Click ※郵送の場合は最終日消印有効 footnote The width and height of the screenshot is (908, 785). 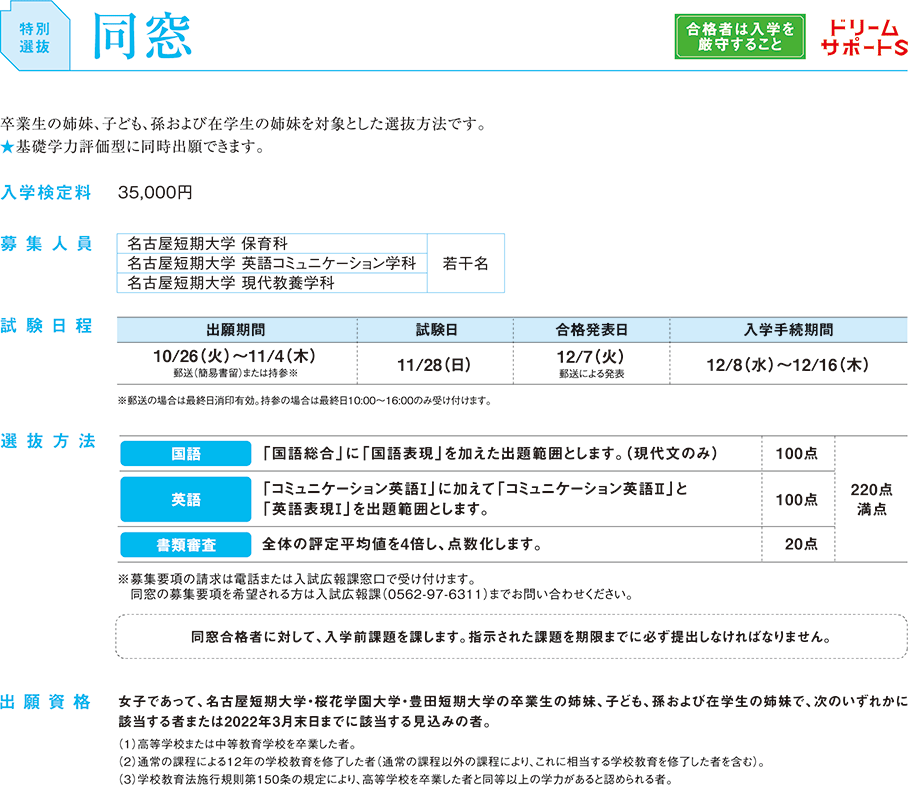[x=305, y=401]
